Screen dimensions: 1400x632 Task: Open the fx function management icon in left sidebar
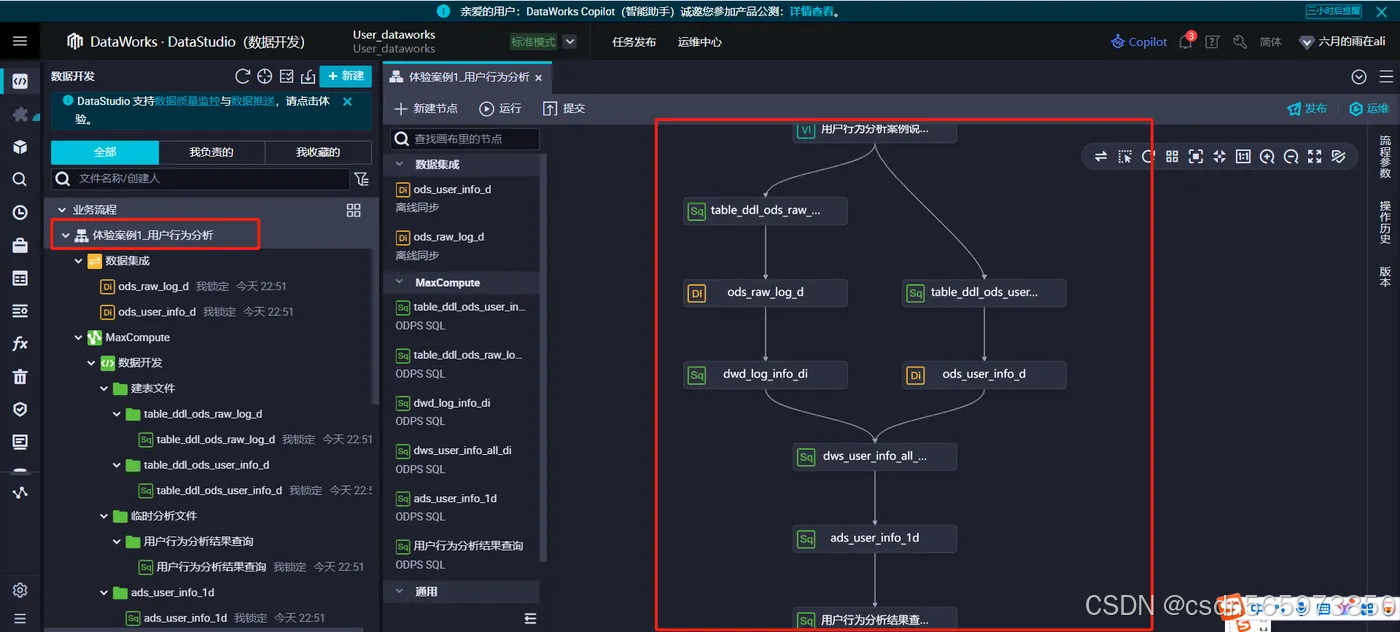pyautogui.click(x=20, y=343)
